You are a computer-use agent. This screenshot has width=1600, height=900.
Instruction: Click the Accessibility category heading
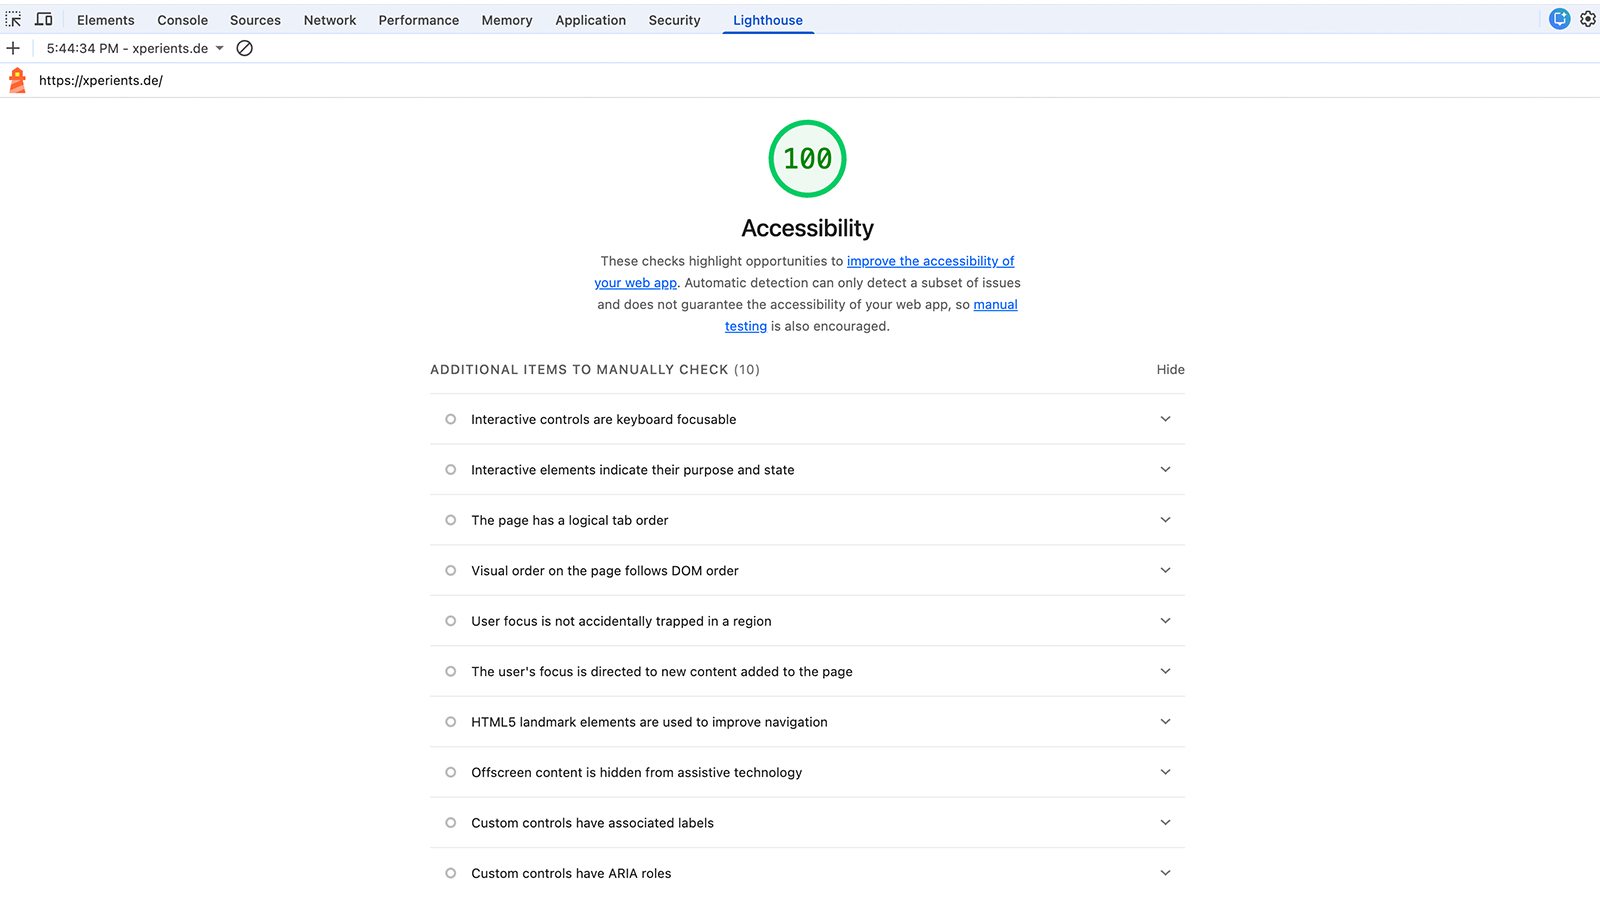[x=808, y=228]
